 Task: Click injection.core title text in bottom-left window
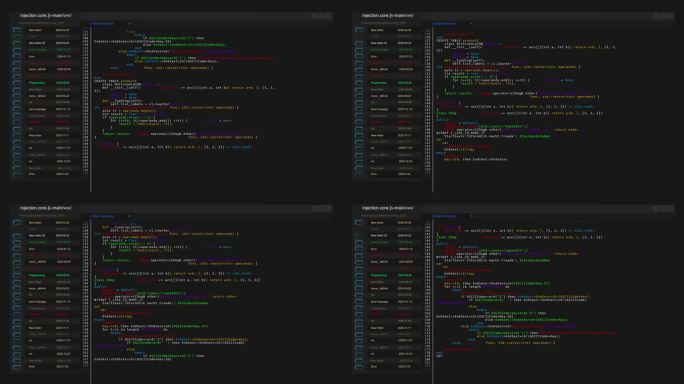pos(45,208)
